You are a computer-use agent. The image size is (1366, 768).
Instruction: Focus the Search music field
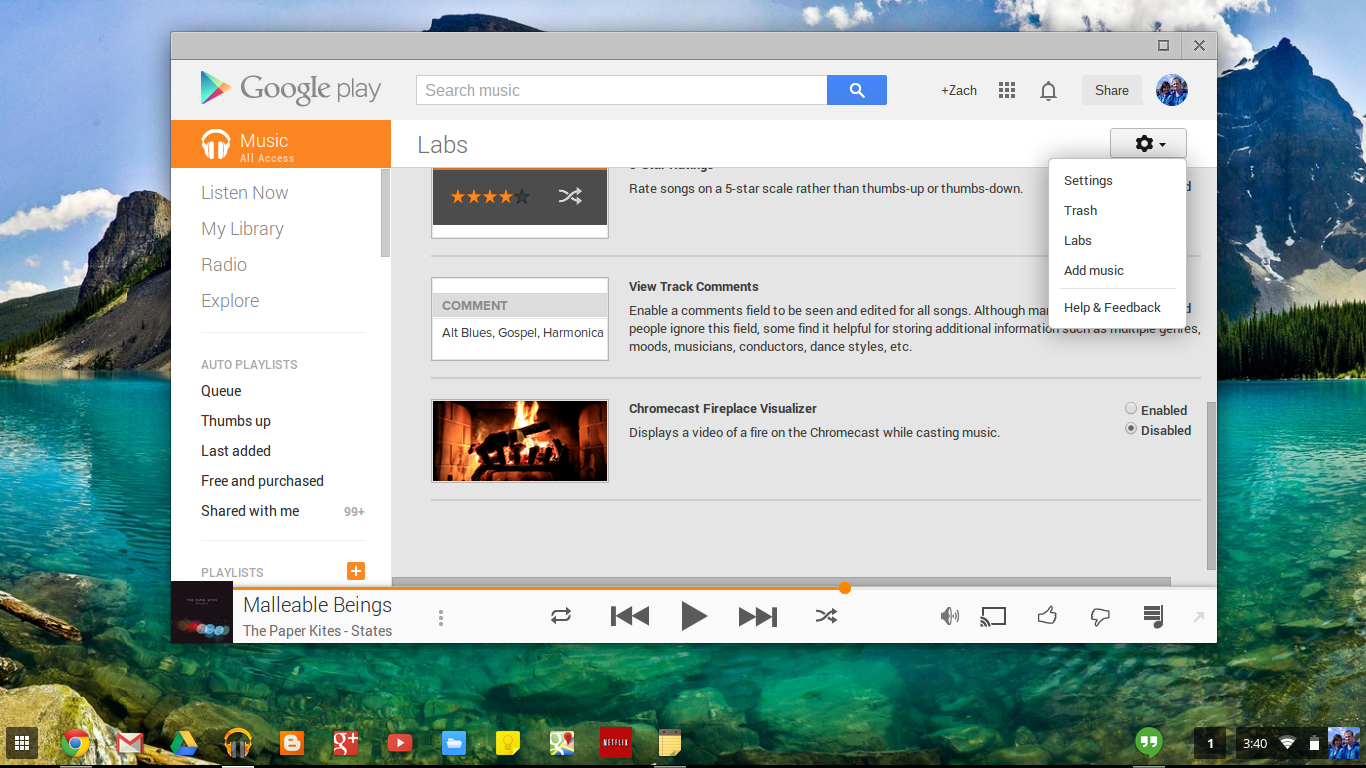click(x=622, y=90)
